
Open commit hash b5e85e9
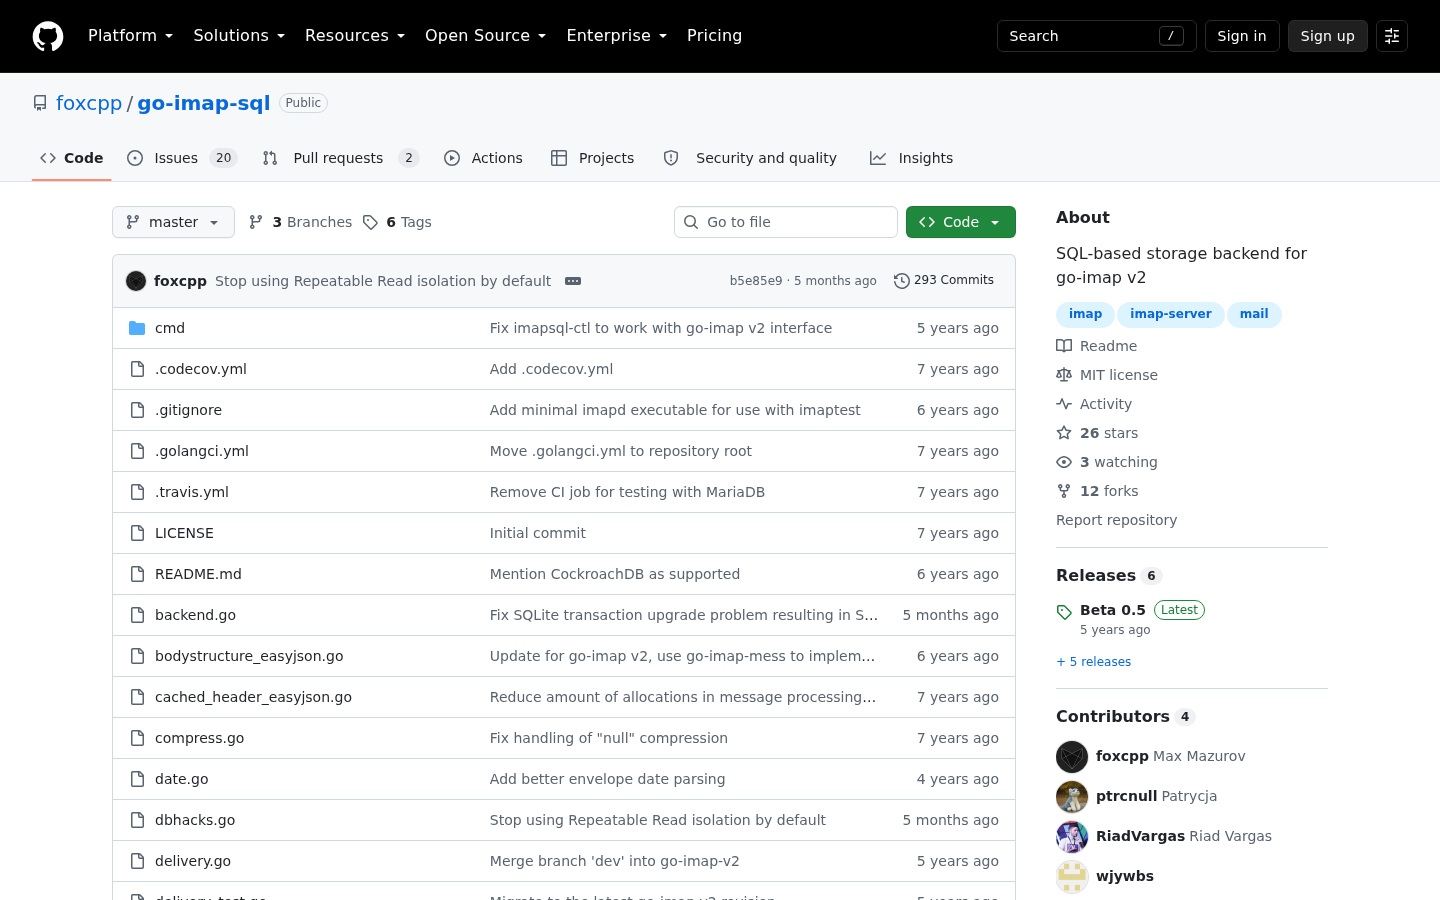[x=756, y=281]
